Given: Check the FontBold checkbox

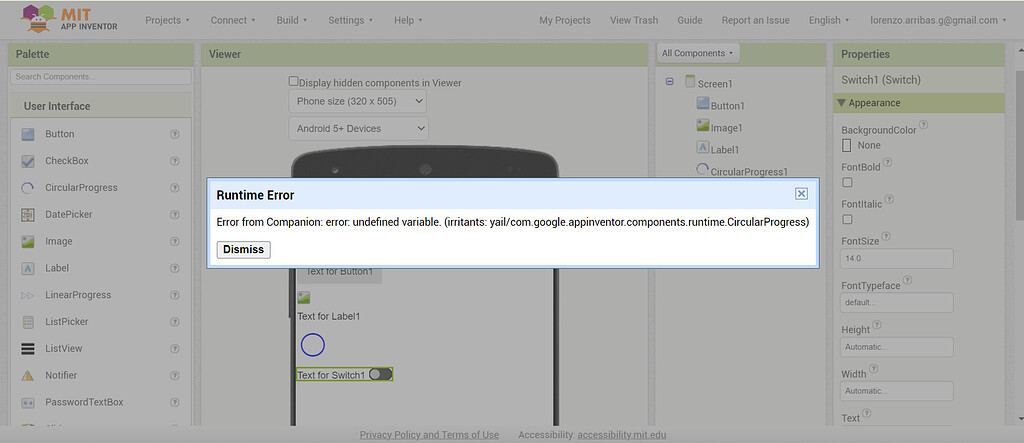Looking at the screenshot, I should tap(847, 182).
